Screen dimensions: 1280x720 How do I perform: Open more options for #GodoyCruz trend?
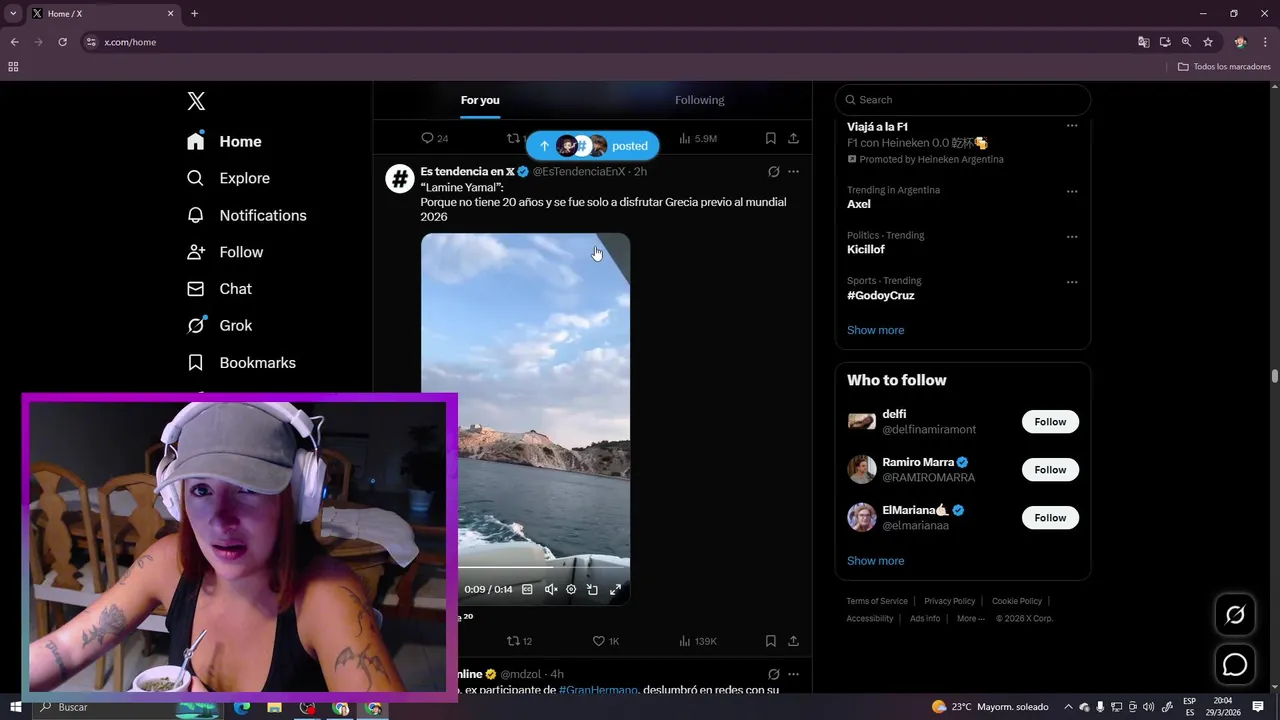1072,282
